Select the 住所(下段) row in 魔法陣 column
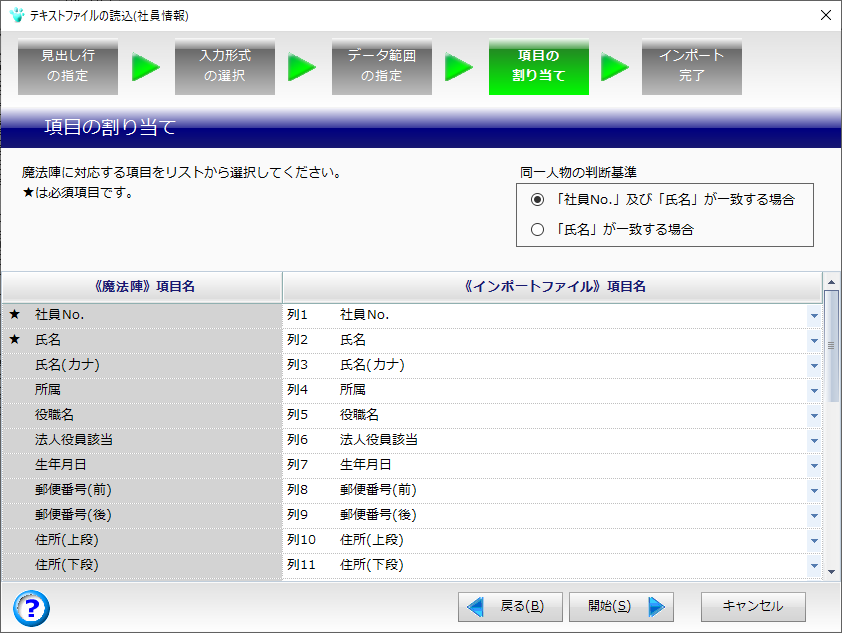 click(142, 565)
